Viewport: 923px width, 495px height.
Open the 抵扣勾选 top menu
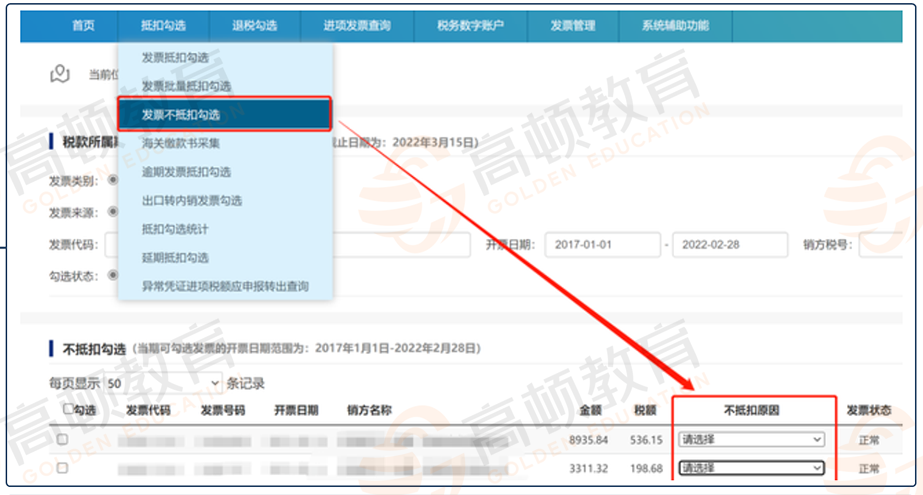pyautogui.click(x=162, y=26)
